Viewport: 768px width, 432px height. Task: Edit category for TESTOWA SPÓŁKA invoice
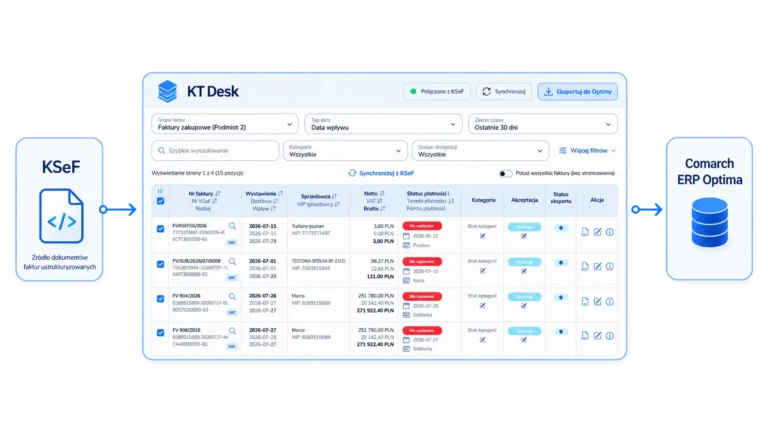[482, 270]
